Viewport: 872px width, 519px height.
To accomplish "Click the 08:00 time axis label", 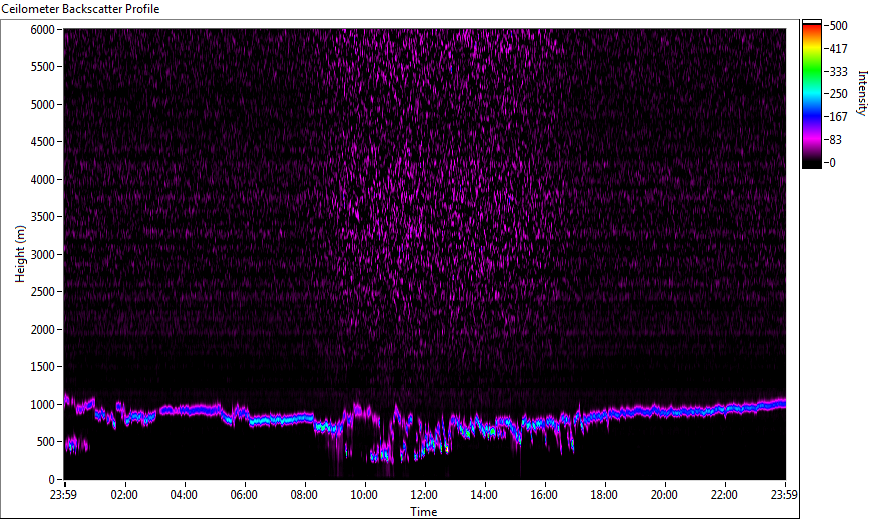I will [304, 495].
